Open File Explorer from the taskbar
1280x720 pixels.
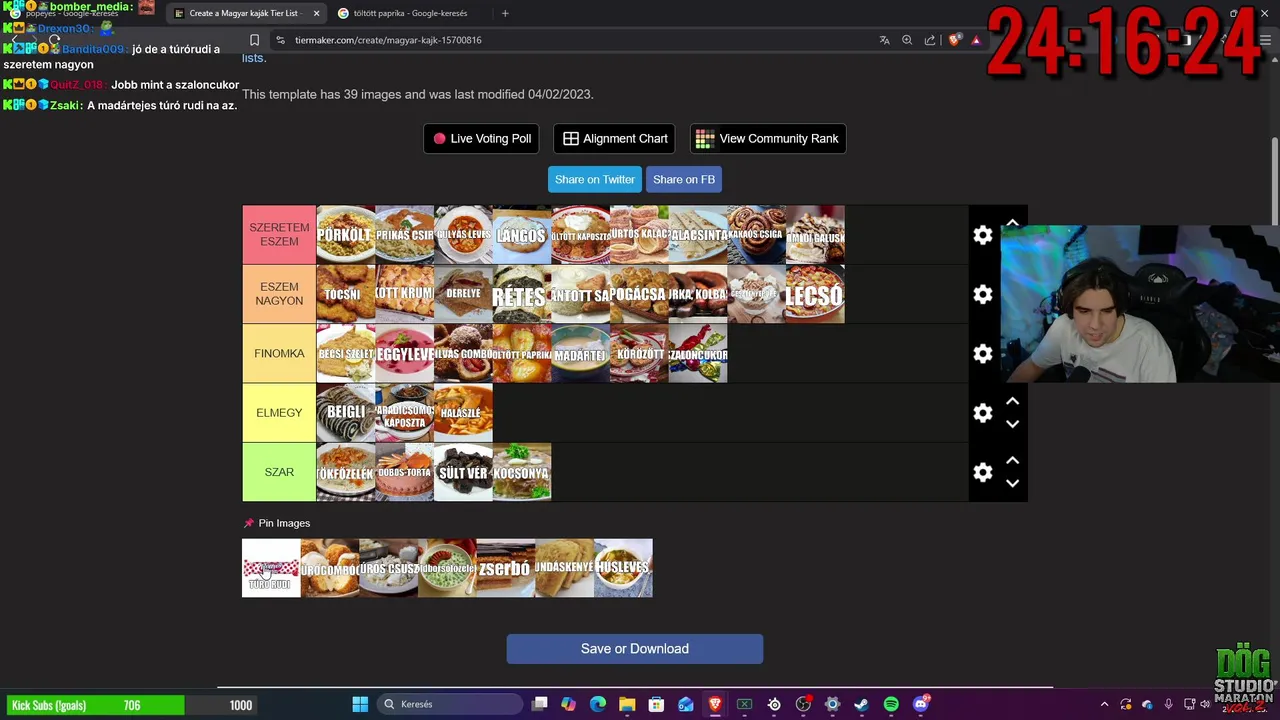click(627, 704)
